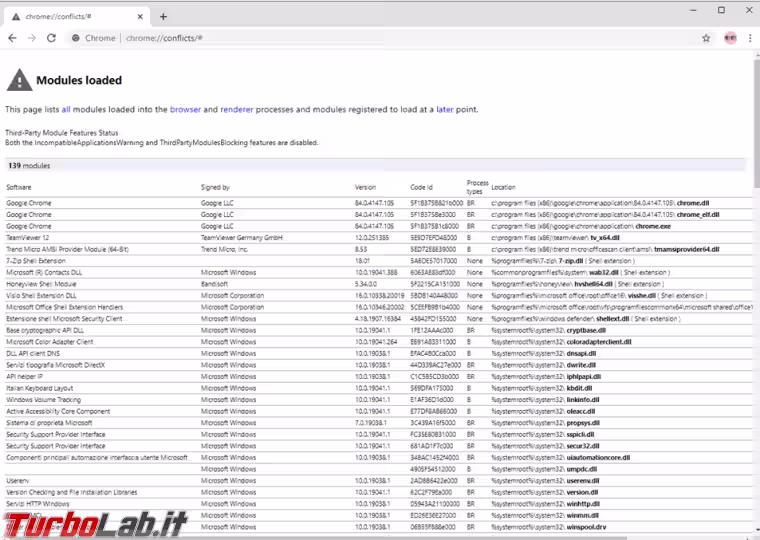Close the chrome://conflicts tab
Screen dimensions: 760x540
click(140, 16)
